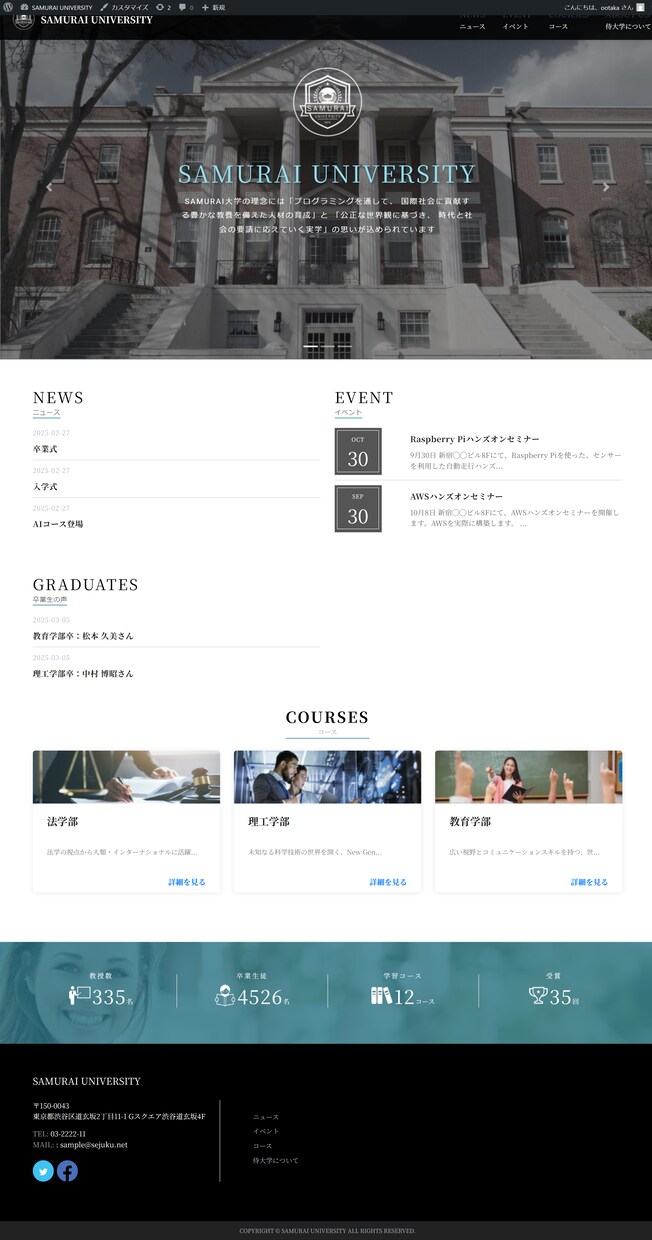Open SAMURAI UNIVERSITY site menu in admin bar
652x1240 pixels.
(57, 7)
